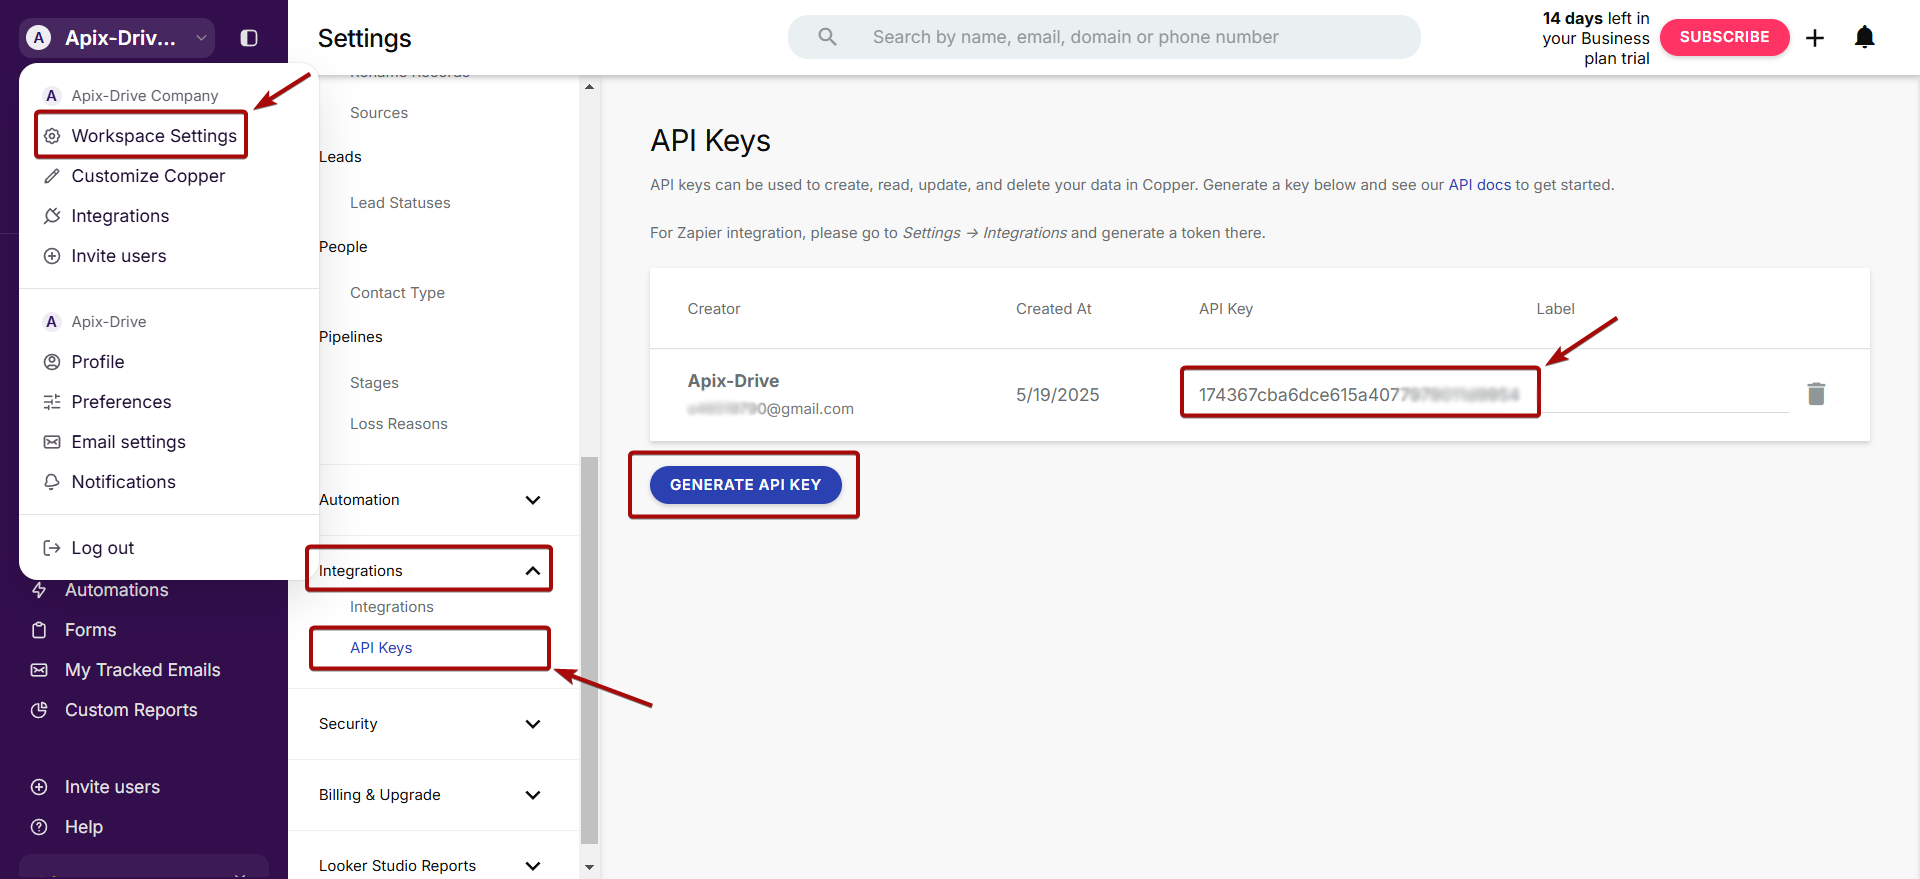
Task: Click the Log out arrow icon
Action: [52, 548]
